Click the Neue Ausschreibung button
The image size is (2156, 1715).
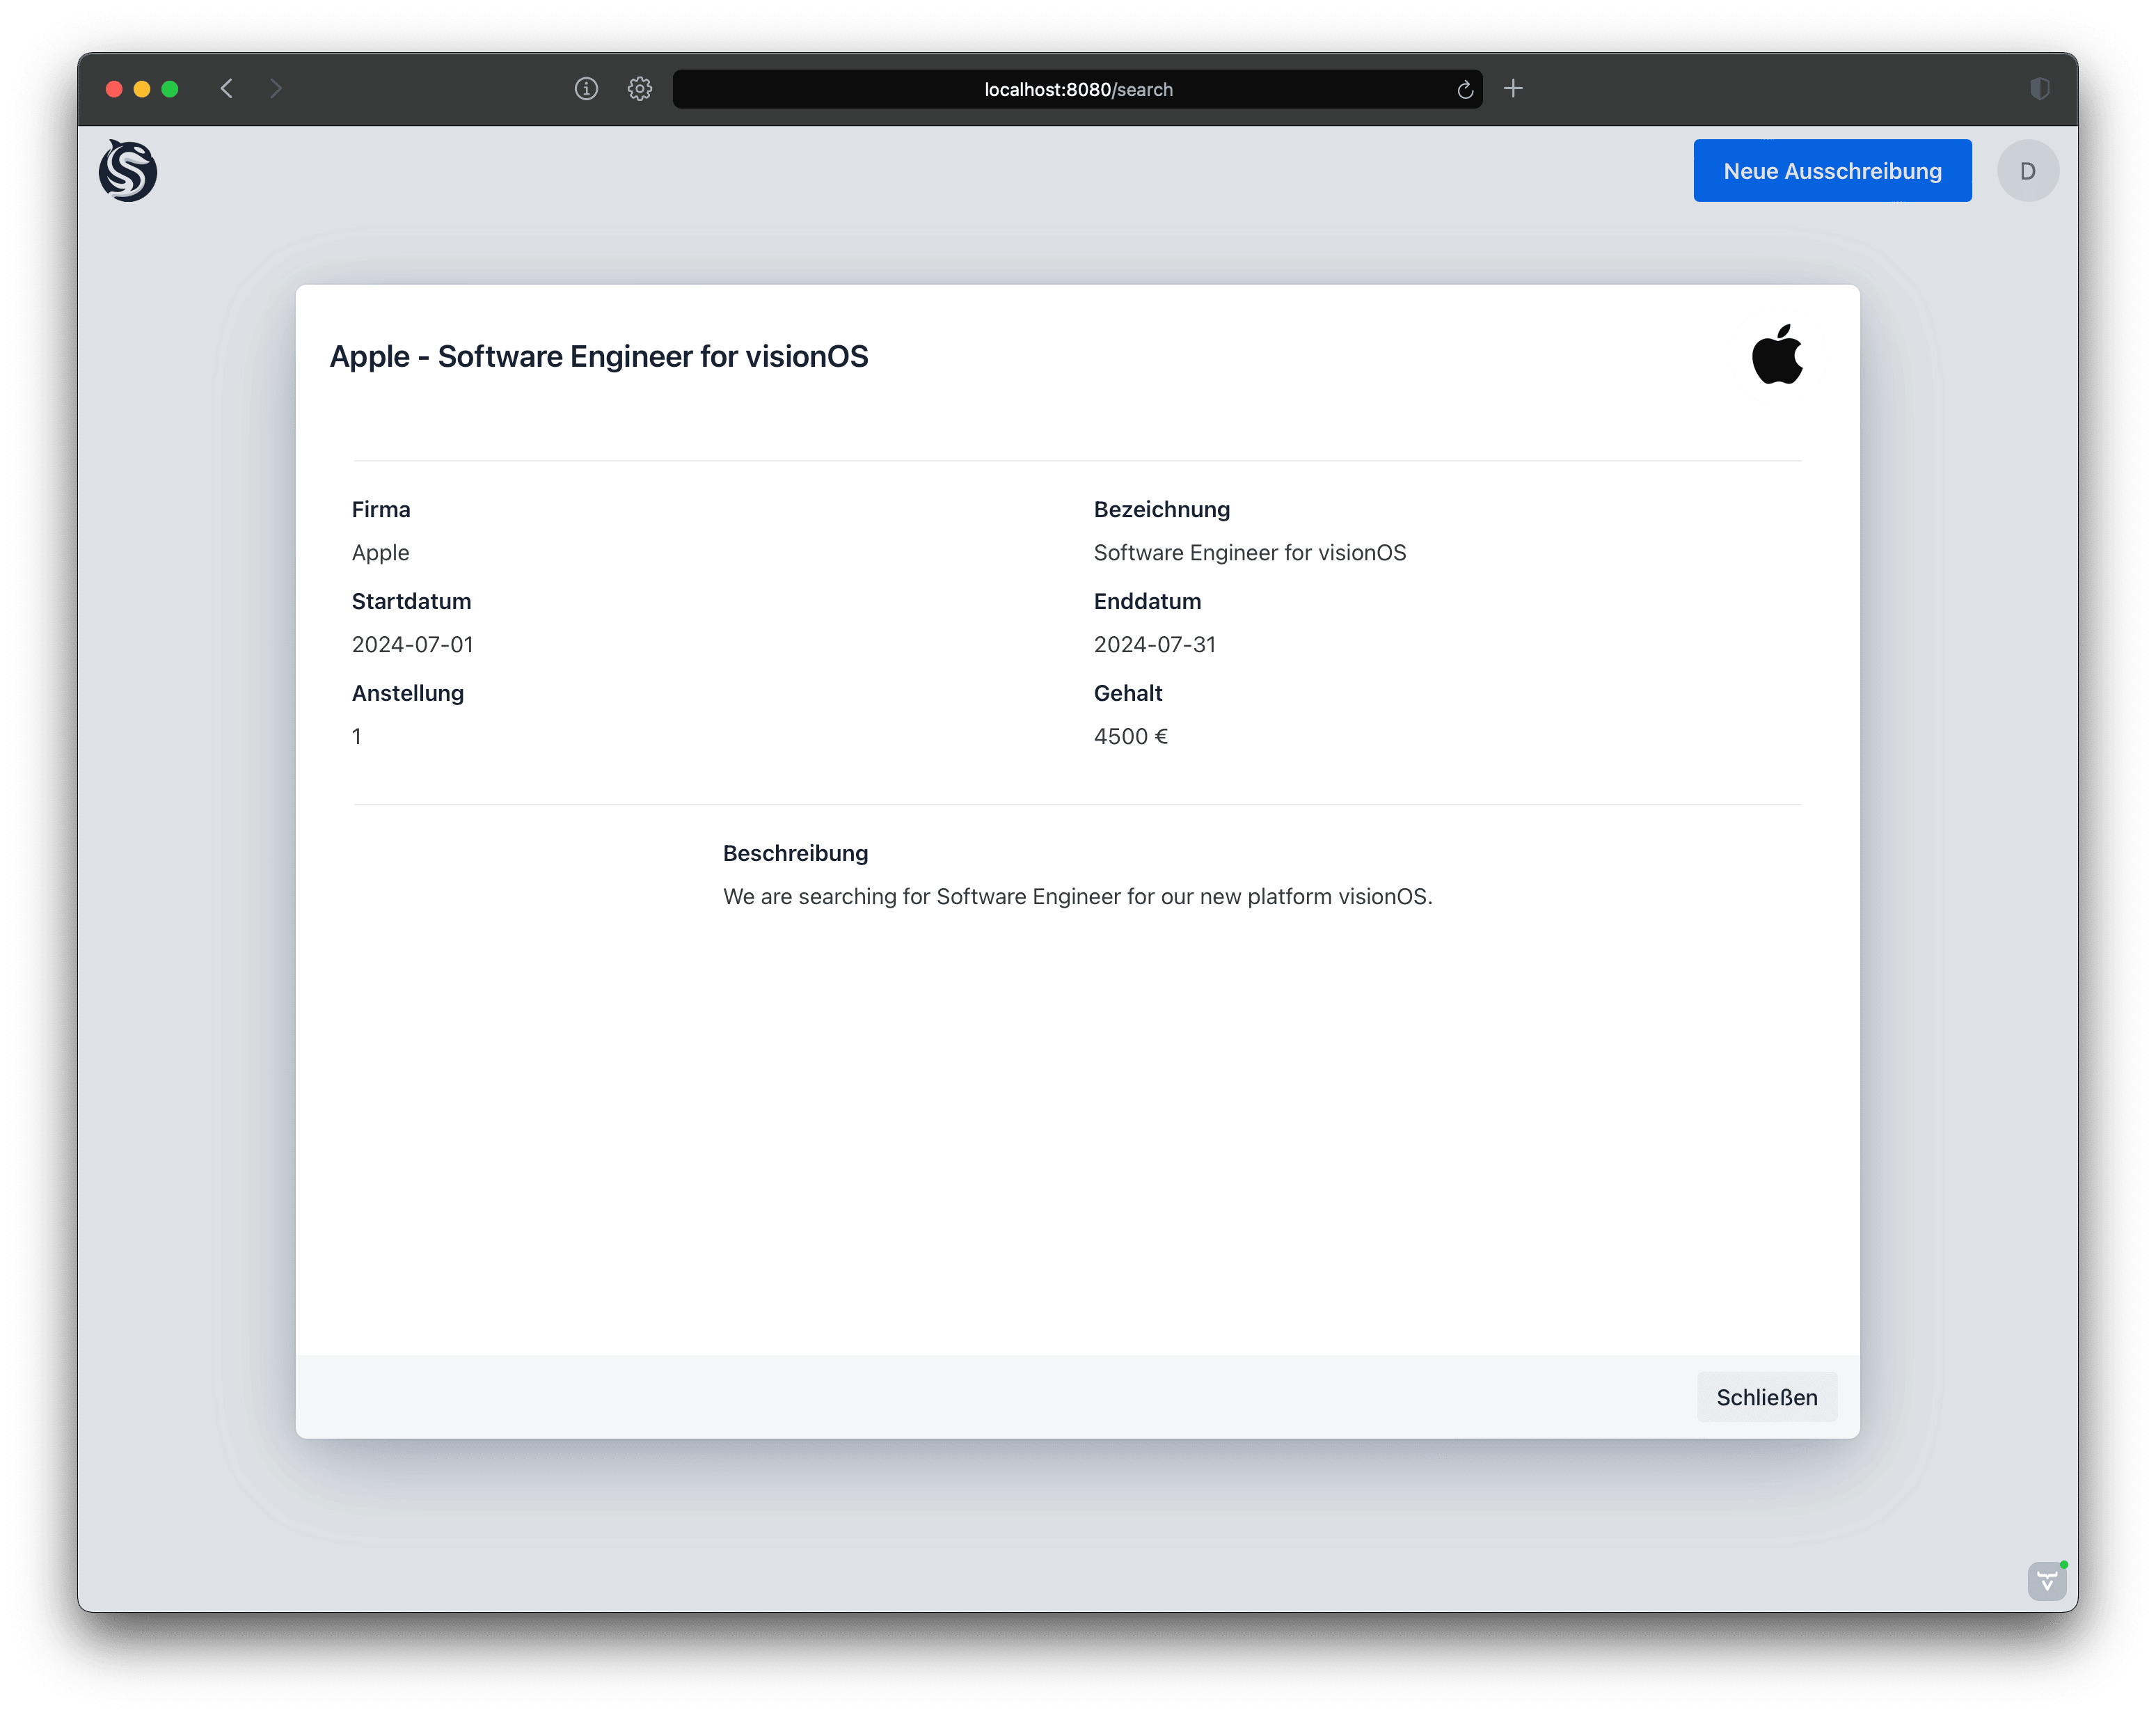(1832, 171)
